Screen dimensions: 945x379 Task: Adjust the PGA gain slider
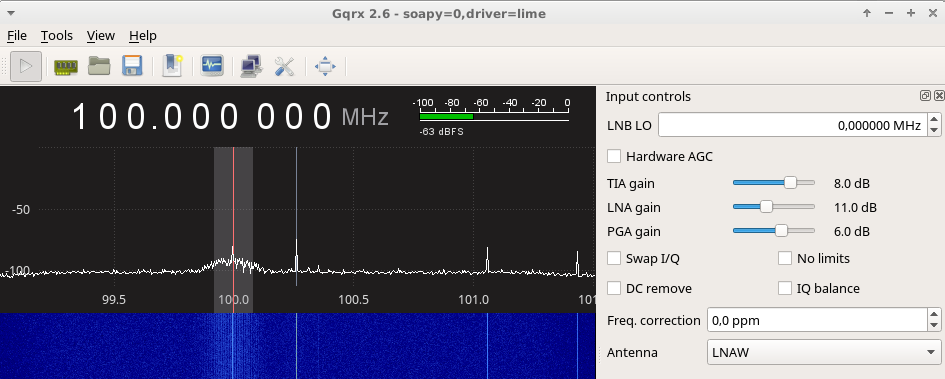[x=774, y=231]
